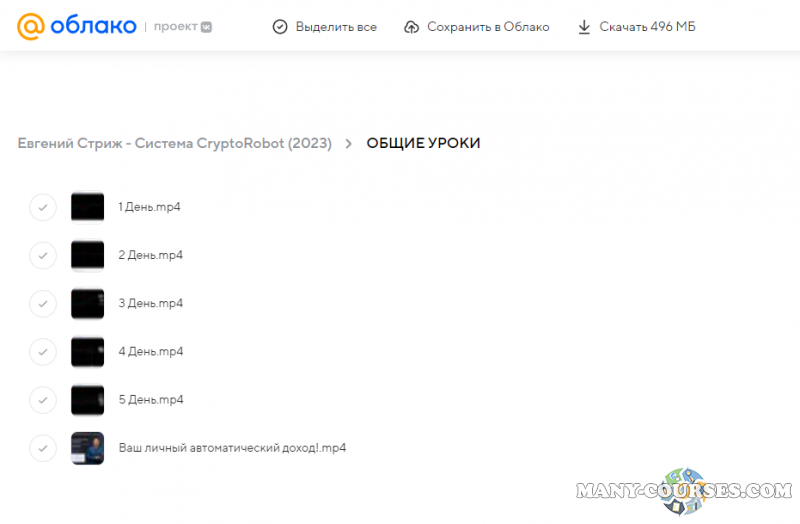Click the Облако @ logo icon
The width and height of the screenshot is (800, 524).
pos(30,27)
